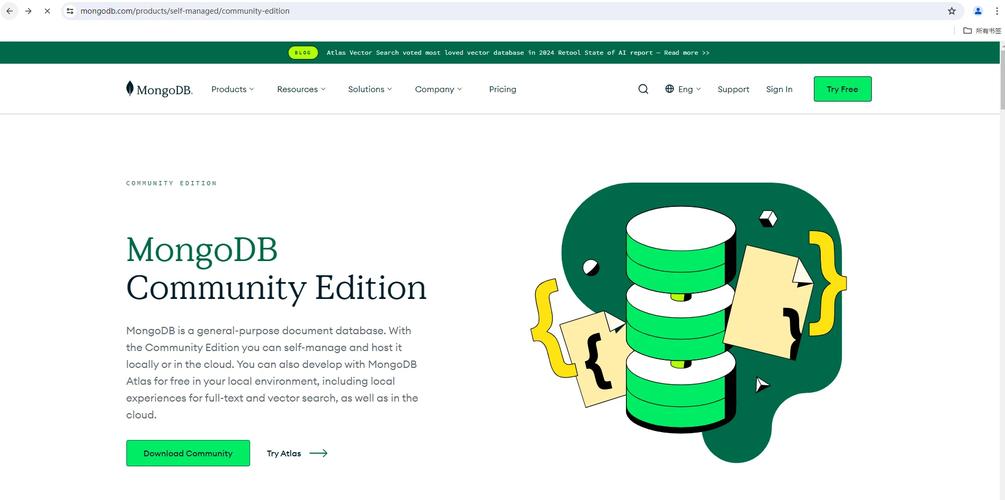The image size is (1005, 500).
Task: Open the Support link
Action: click(733, 89)
